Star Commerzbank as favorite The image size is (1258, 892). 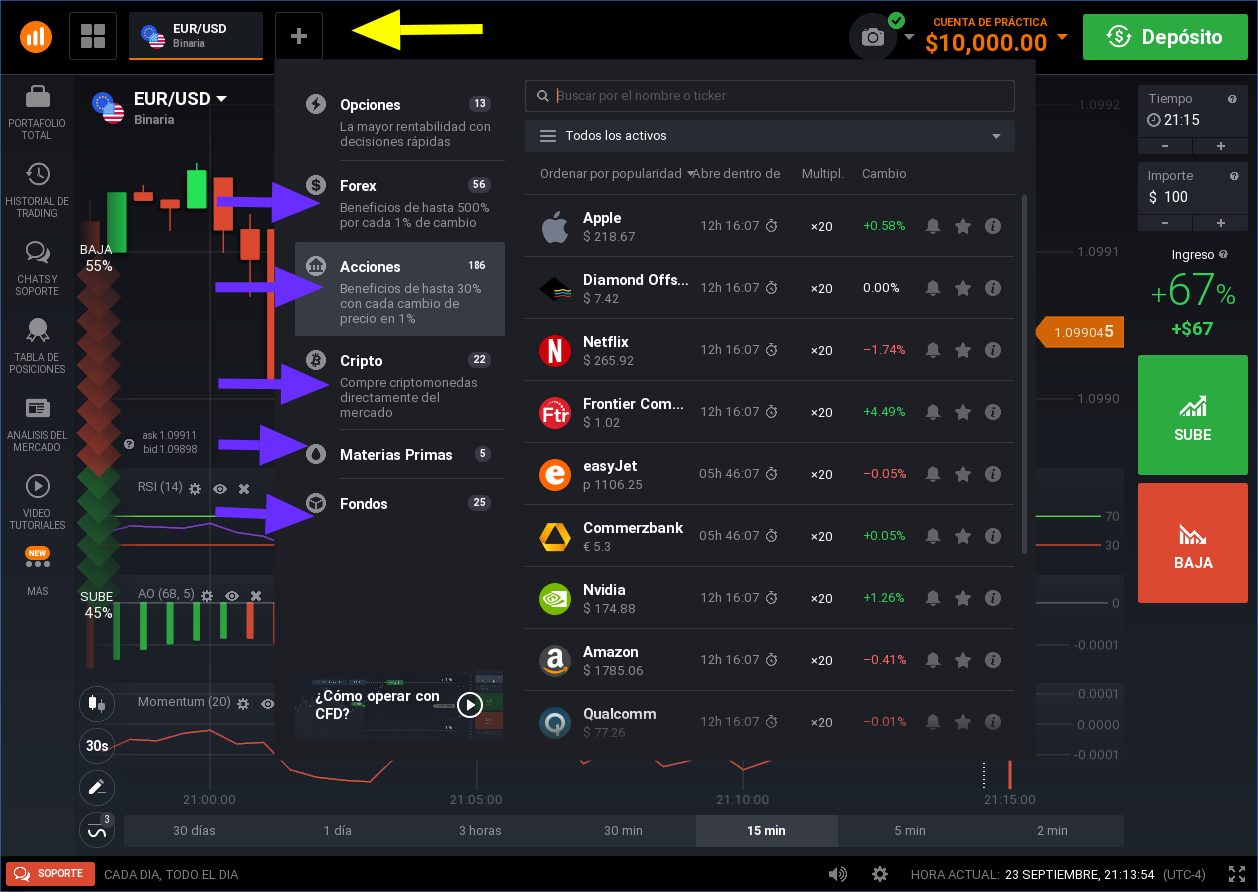(x=963, y=536)
